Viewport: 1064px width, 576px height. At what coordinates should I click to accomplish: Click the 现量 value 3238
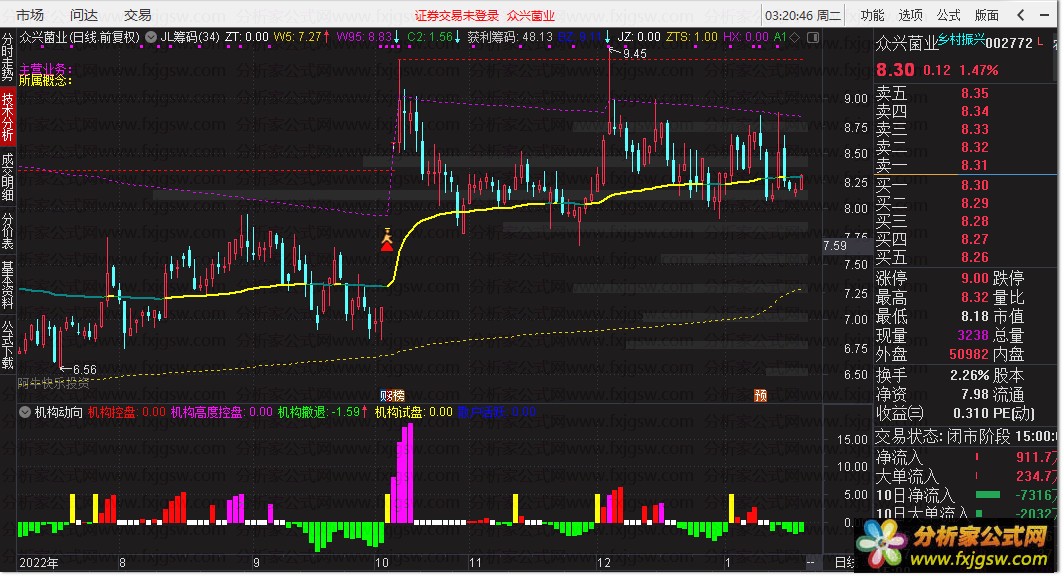pyautogui.click(x=972, y=335)
